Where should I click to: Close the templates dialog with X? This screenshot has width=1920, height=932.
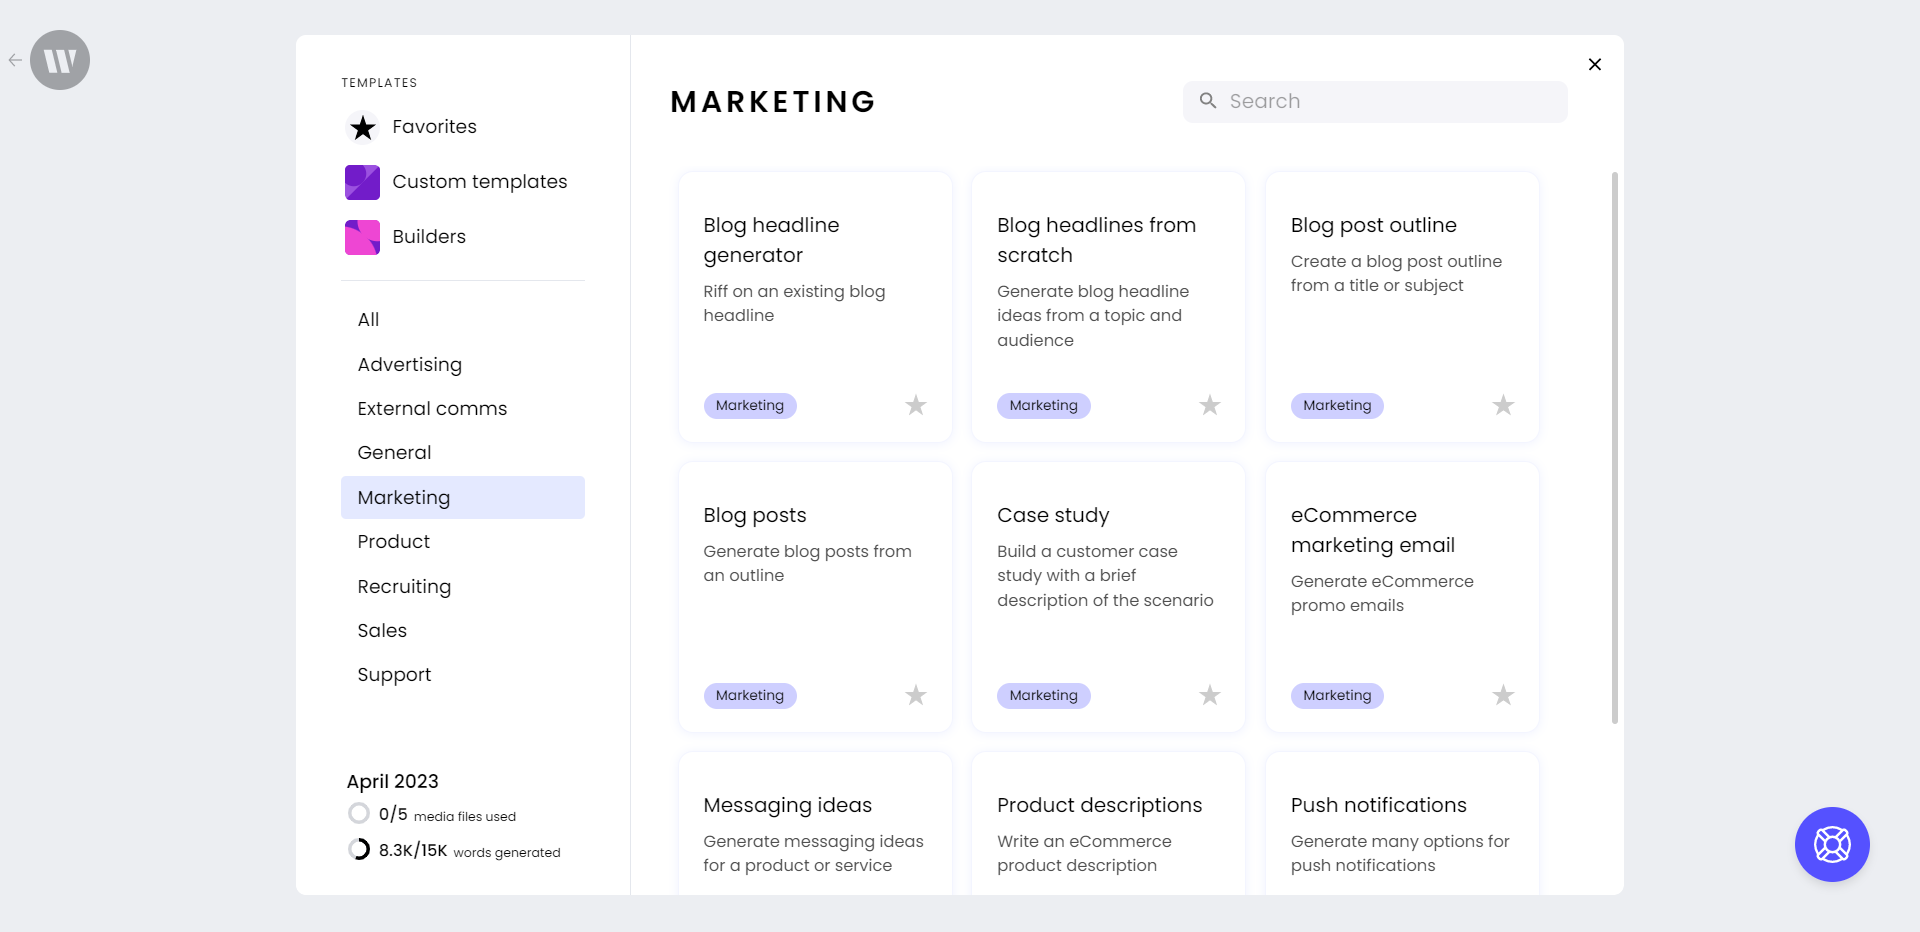pyautogui.click(x=1595, y=64)
